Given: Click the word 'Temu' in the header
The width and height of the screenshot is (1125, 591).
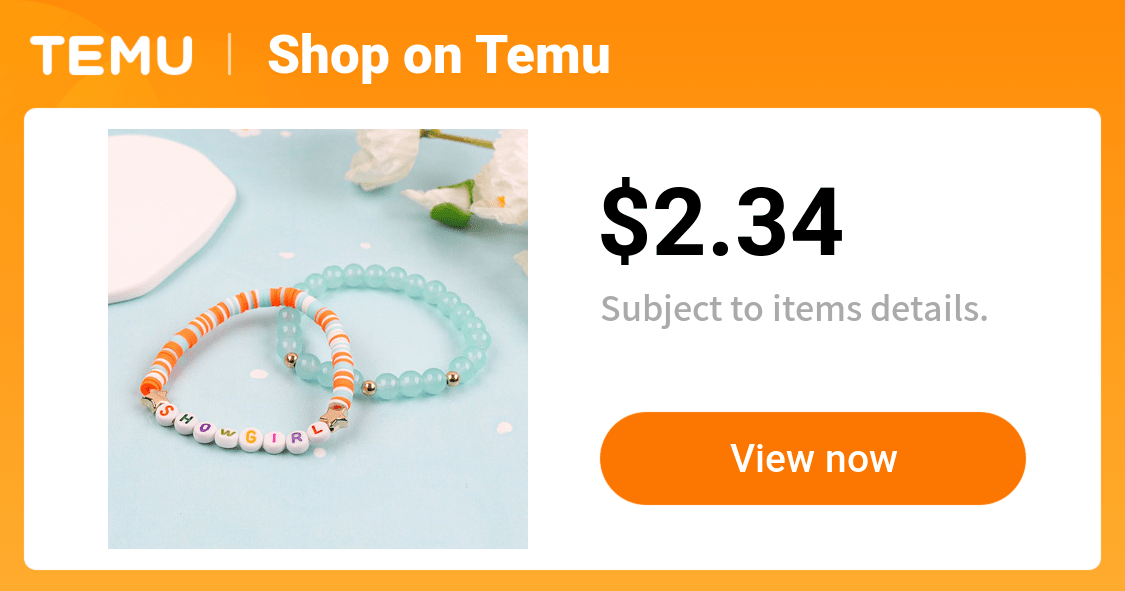Looking at the screenshot, I should click(542, 55).
